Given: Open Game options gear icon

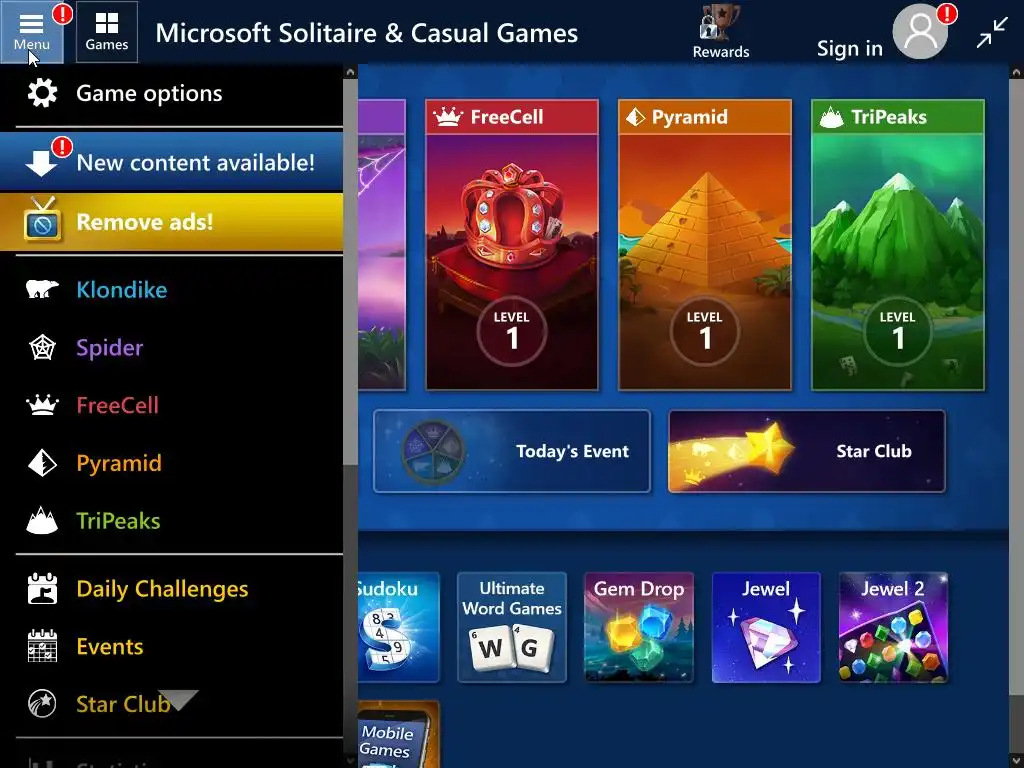Looking at the screenshot, I should pos(42,93).
